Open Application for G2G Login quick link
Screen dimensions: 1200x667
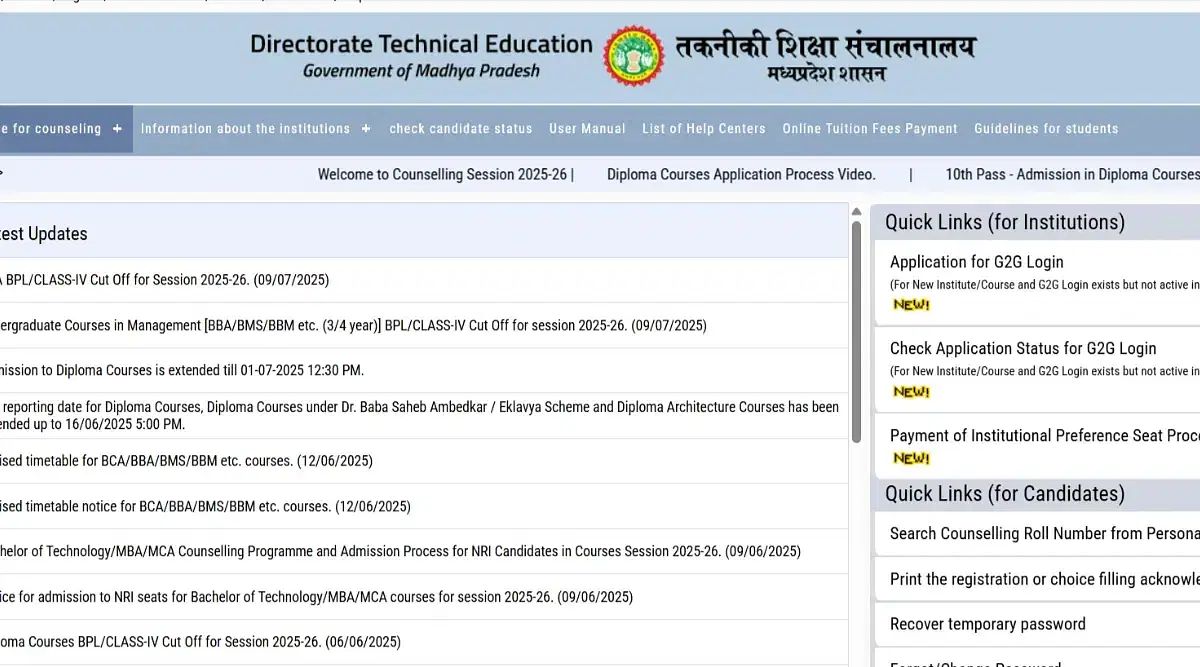pyautogui.click(x=977, y=262)
